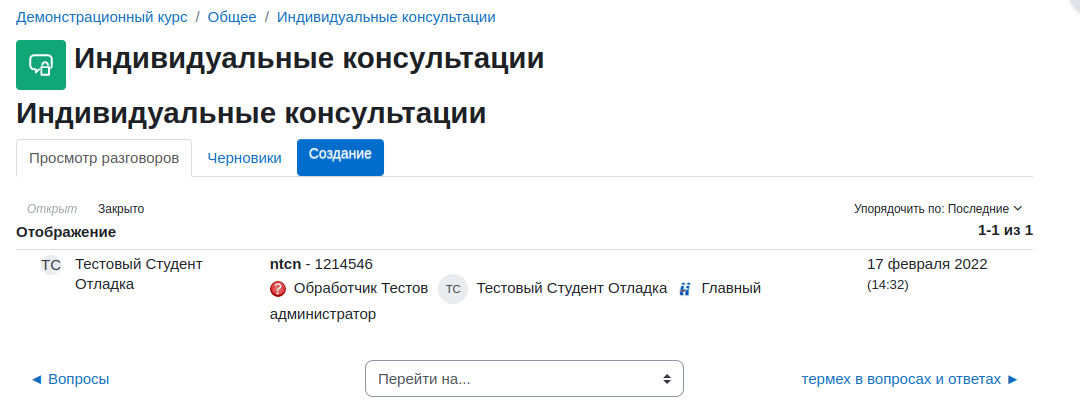Open the Общее breadcrumb link

pos(232,17)
